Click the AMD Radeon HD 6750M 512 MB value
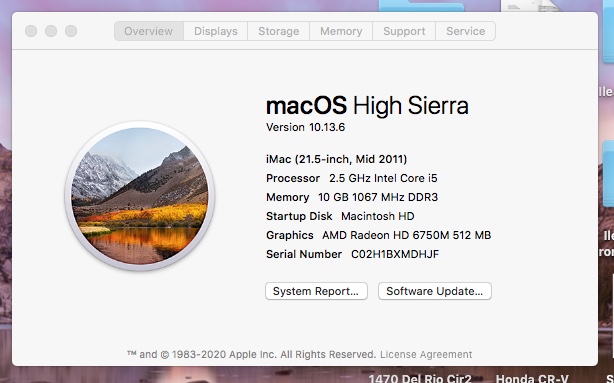This screenshot has width=614, height=383. (406, 235)
